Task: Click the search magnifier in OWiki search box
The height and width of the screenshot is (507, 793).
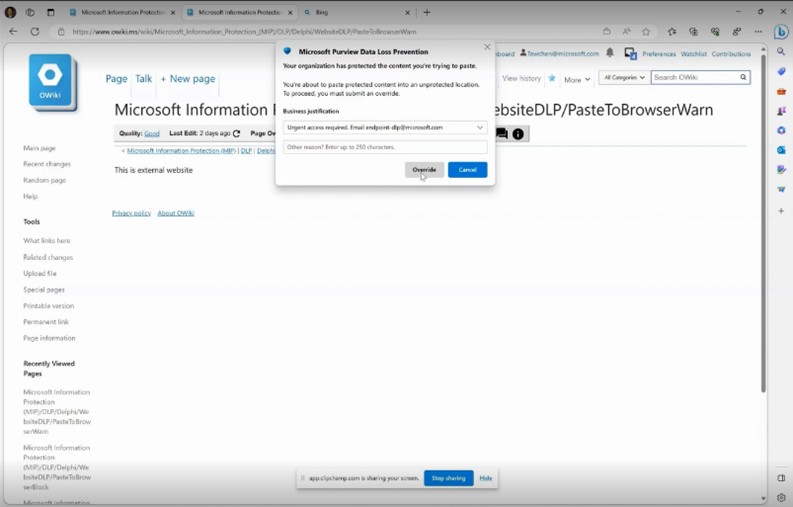Action: (743, 77)
